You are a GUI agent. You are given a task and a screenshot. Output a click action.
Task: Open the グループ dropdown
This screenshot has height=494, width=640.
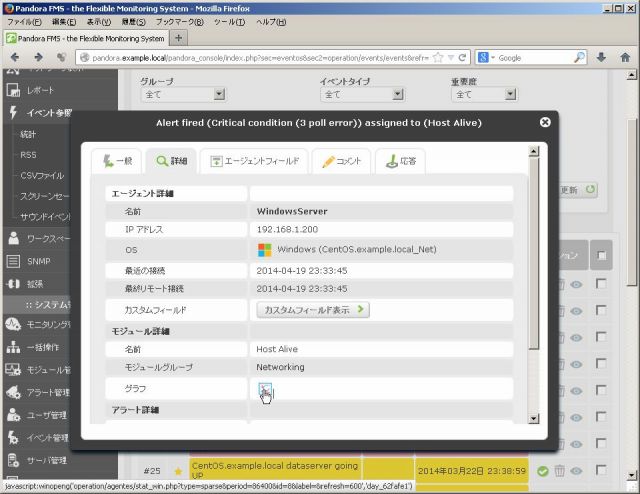(184, 95)
